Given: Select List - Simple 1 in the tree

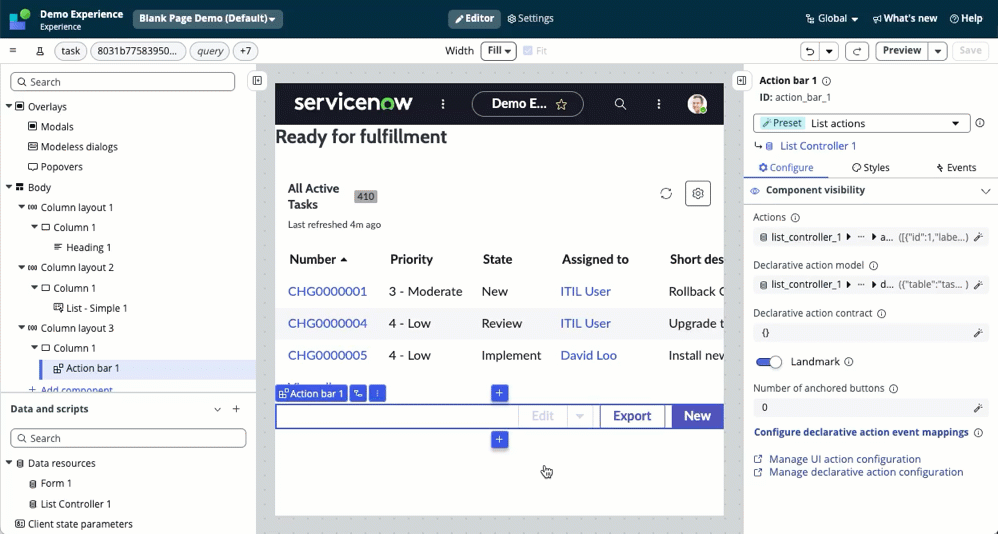Looking at the screenshot, I should [96, 308].
